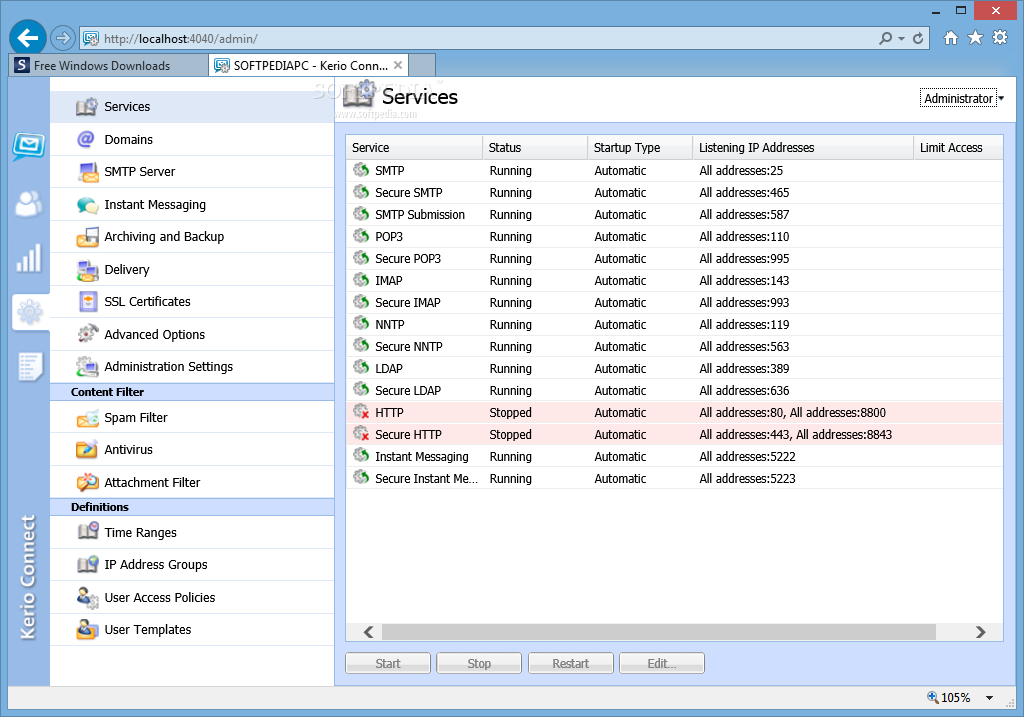Refresh the page with the reload icon

tap(918, 39)
